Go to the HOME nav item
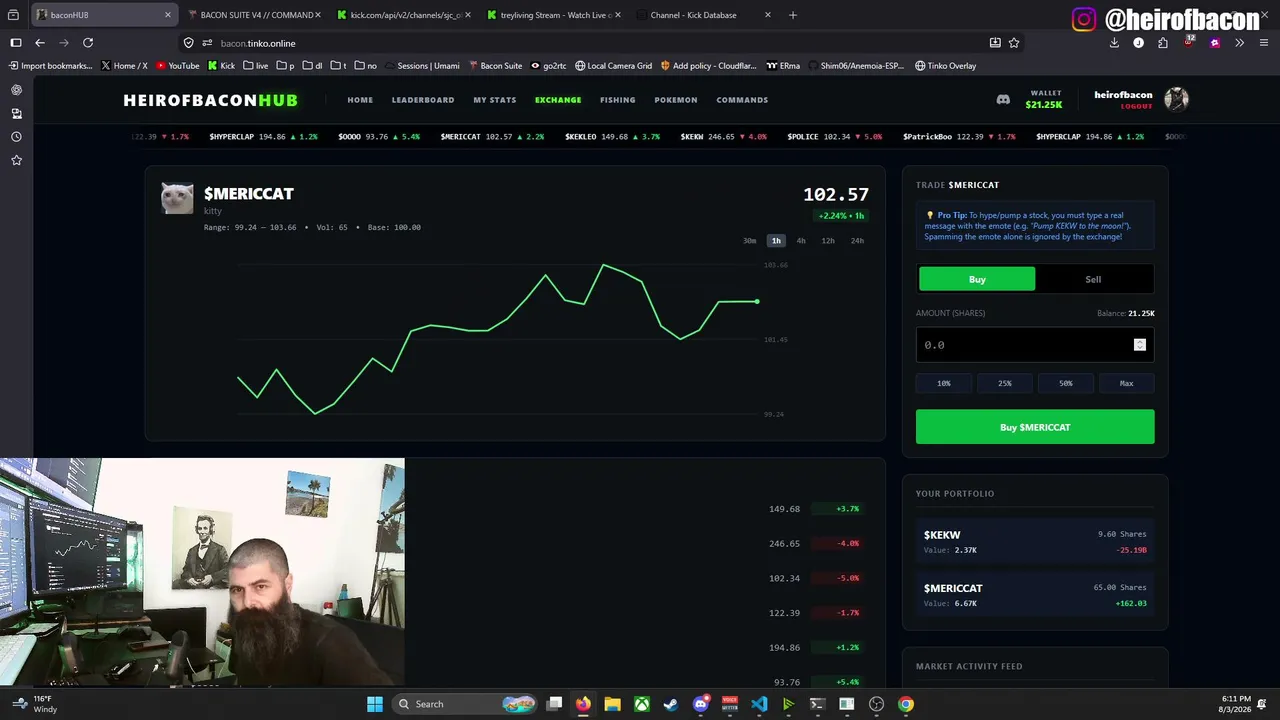The width and height of the screenshot is (1280, 720). pyautogui.click(x=360, y=100)
